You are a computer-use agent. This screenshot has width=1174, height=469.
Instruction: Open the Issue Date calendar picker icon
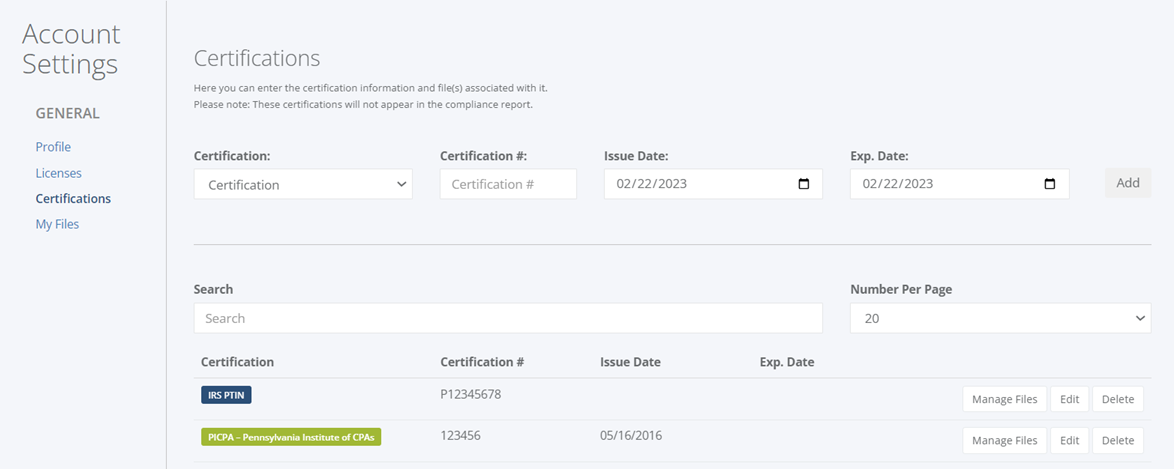tap(804, 184)
